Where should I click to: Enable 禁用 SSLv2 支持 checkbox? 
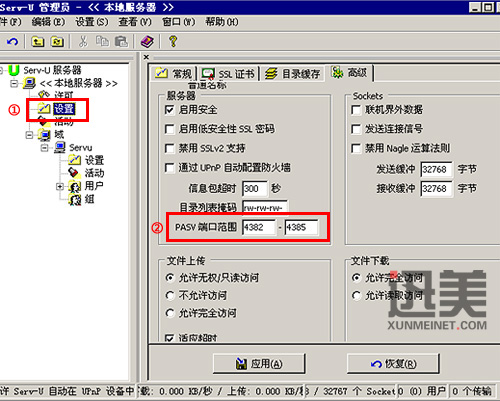(x=170, y=148)
